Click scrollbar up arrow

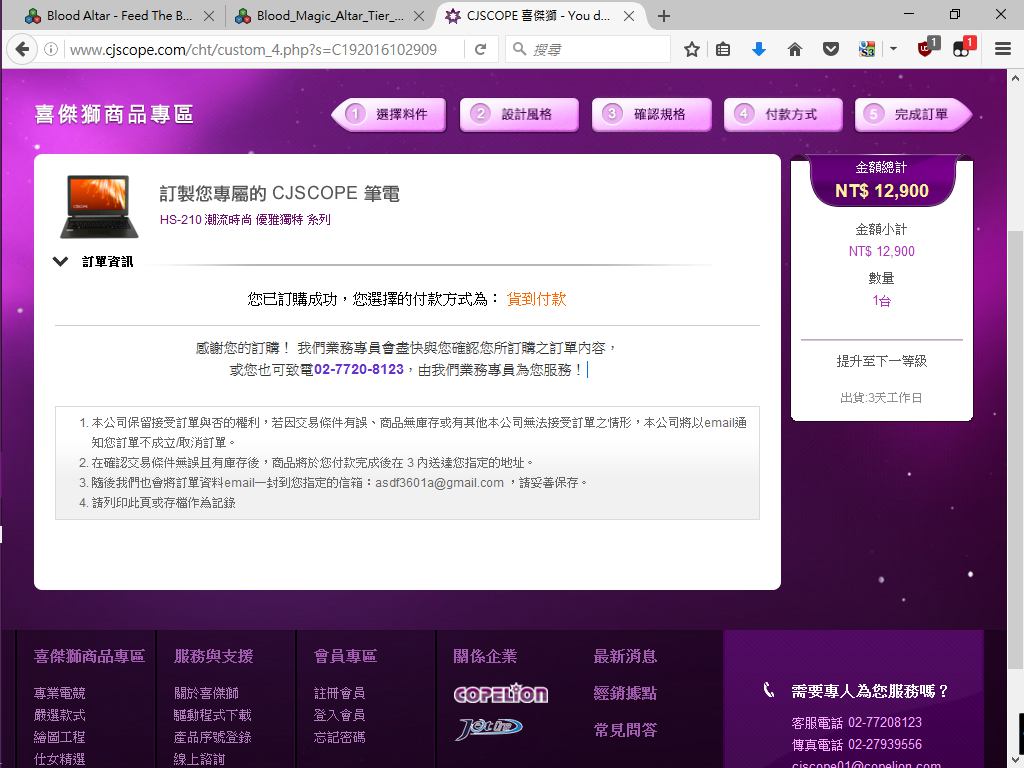pyautogui.click(x=1016, y=78)
